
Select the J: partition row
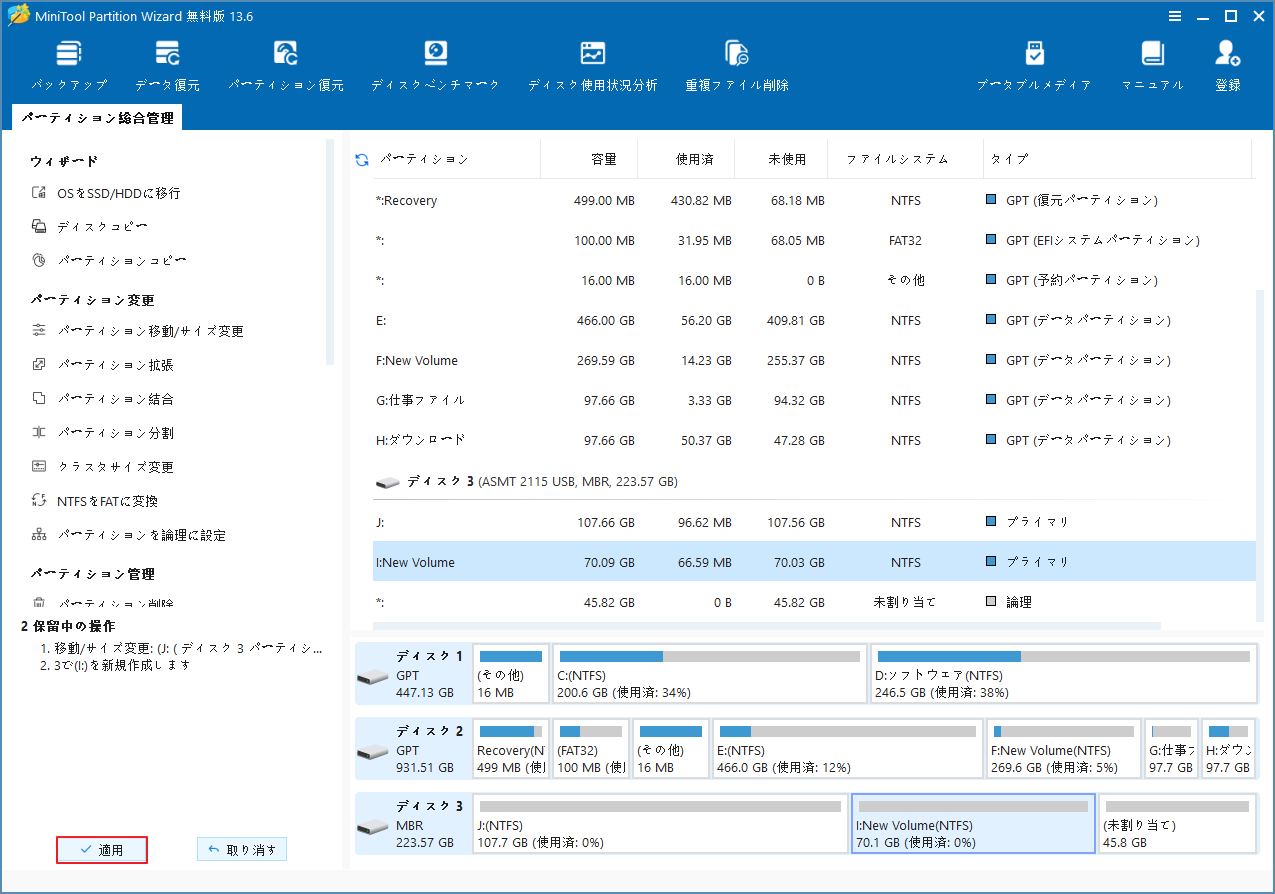[814, 522]
